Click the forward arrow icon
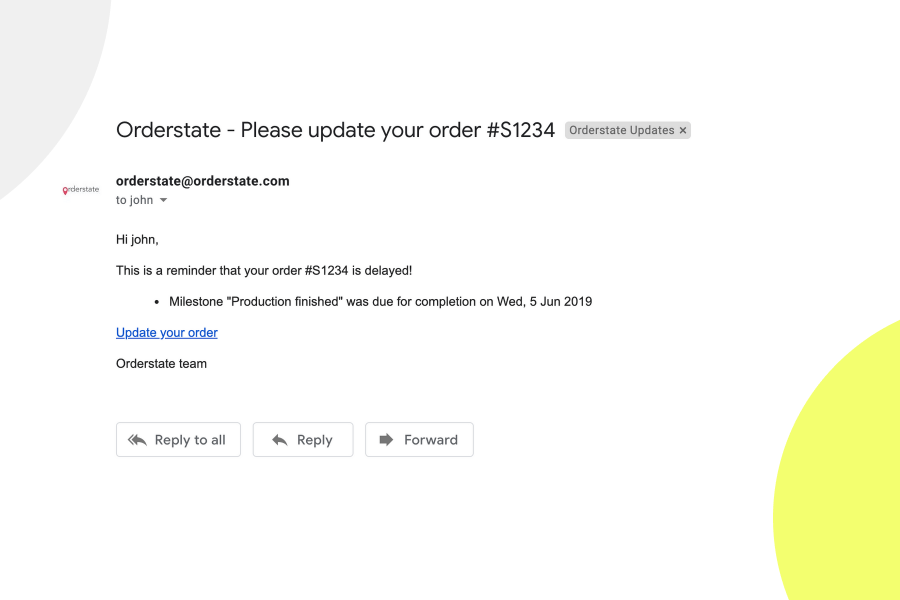This screenshot has width=900, height=600. [386, 440]
